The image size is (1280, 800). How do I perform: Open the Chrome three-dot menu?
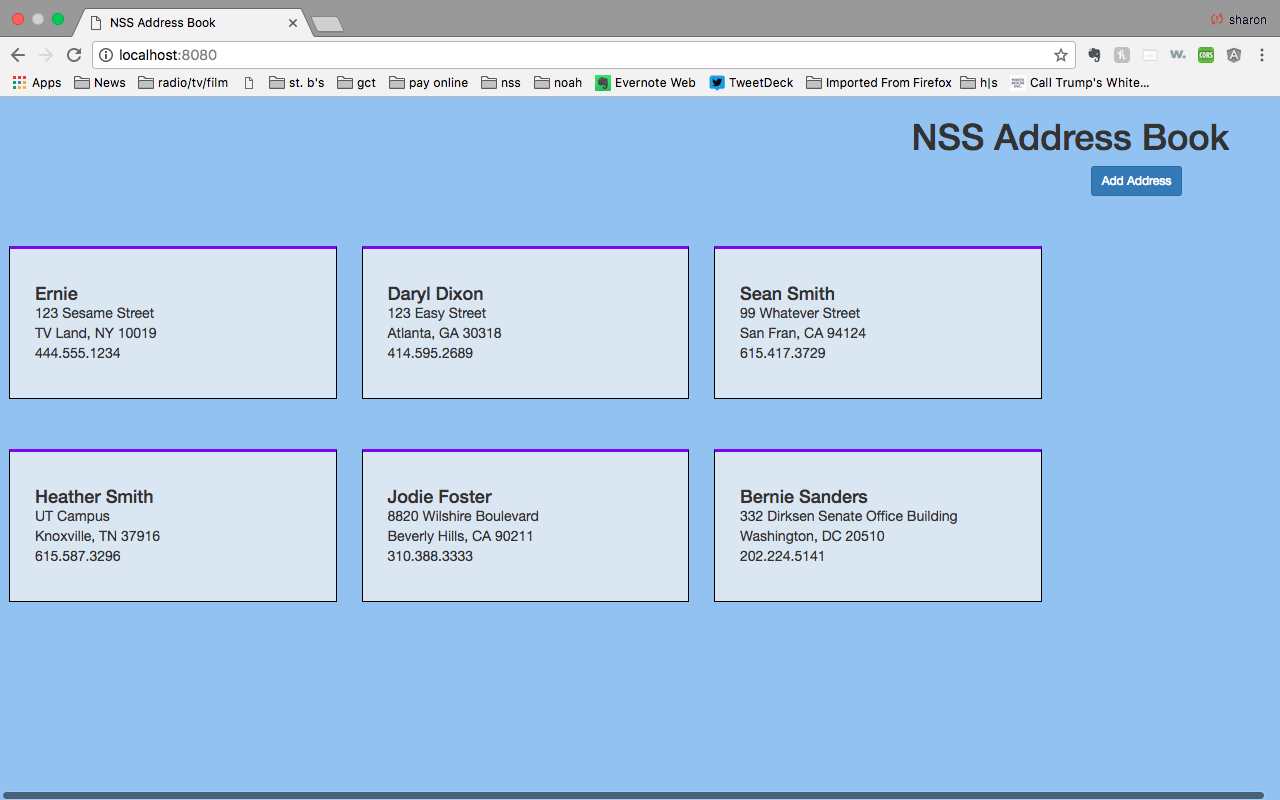1262,55
